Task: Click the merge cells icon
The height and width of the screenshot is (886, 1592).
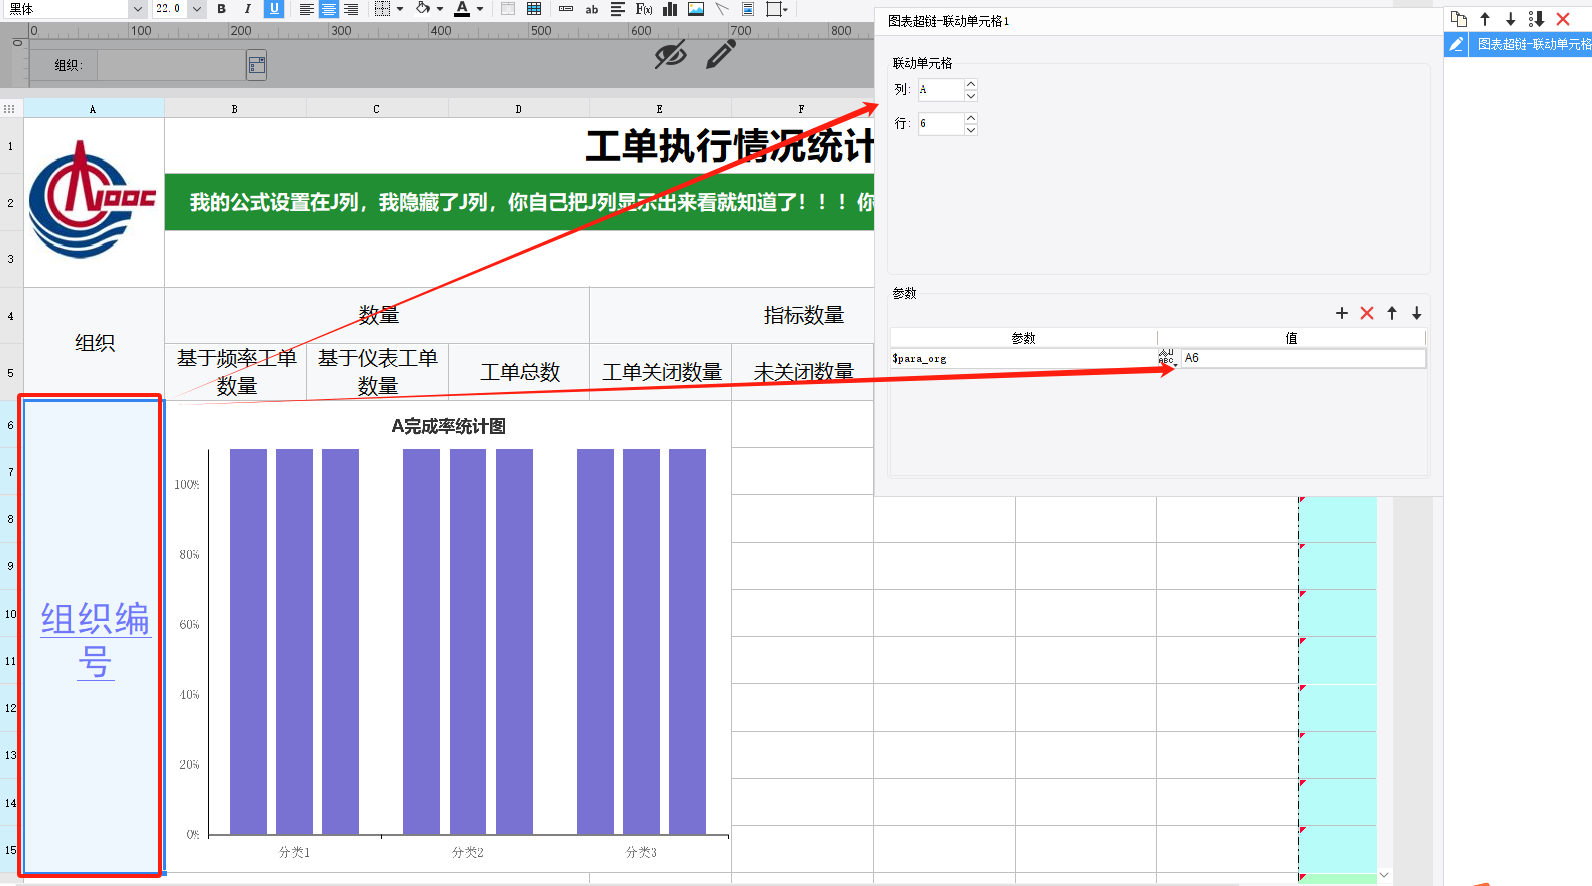Action: tap(508, 9)
